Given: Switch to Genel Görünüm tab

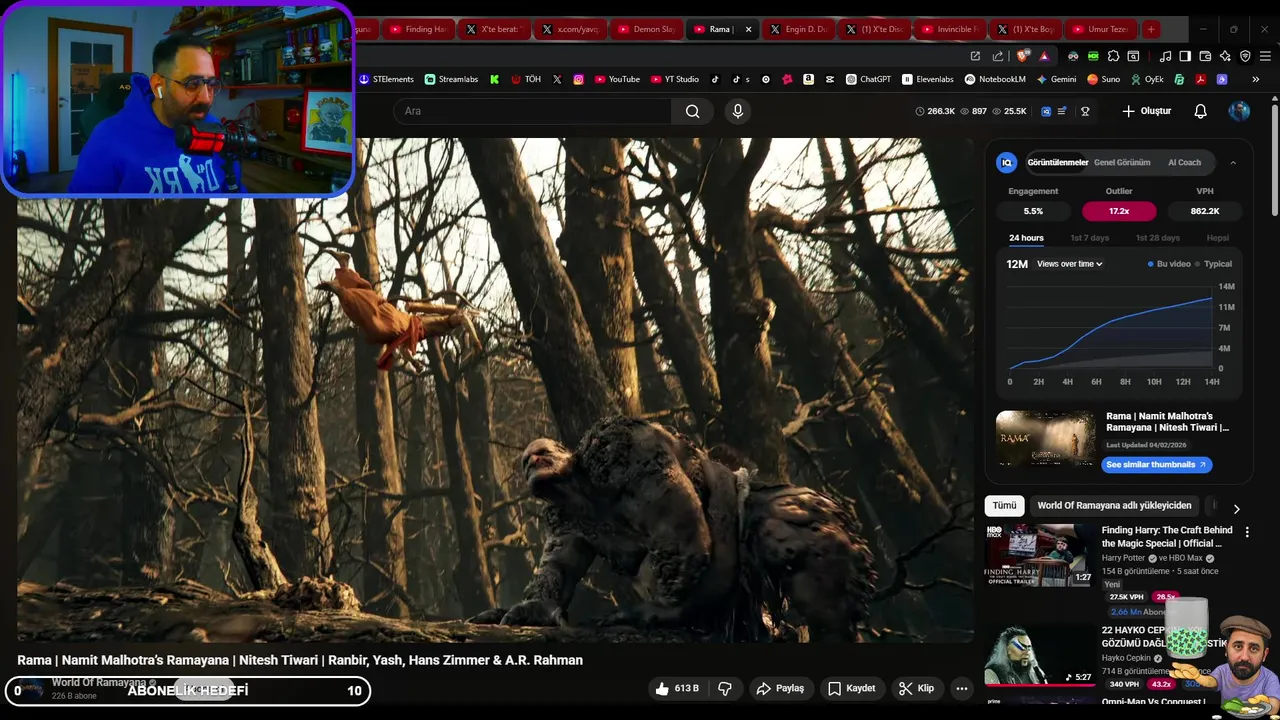Looking at the screenshot, I should pyautogui.click(x=1122, y=162).
